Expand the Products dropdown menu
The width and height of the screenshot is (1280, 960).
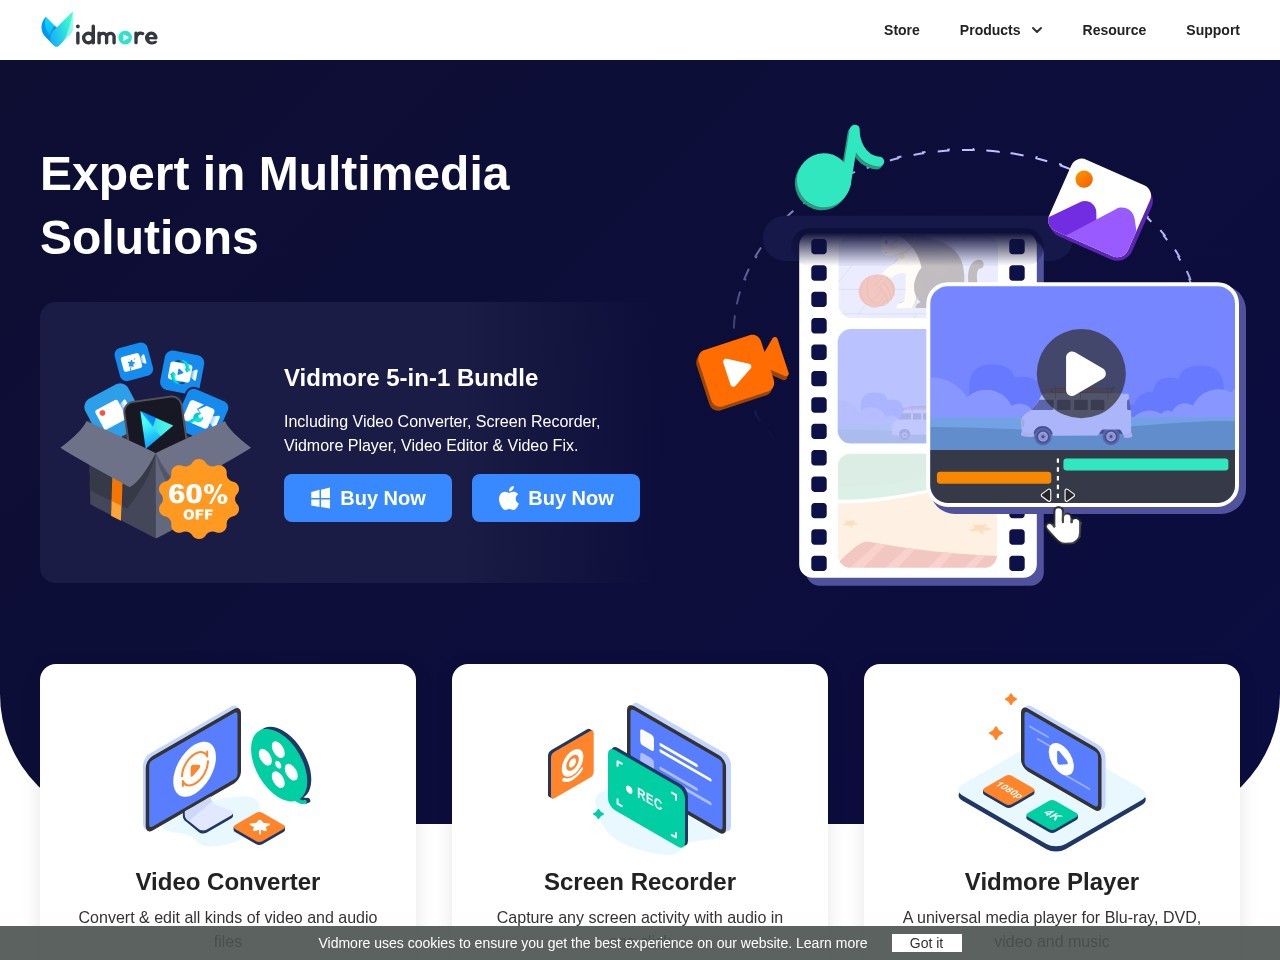[x=1000, y=30]
